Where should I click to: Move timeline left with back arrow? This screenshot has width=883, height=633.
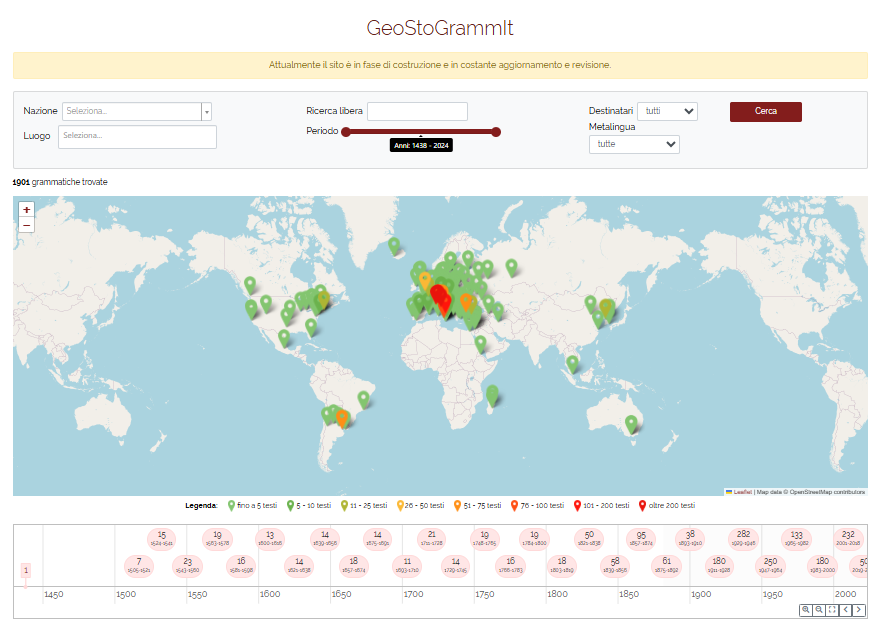tap(845, 610)
